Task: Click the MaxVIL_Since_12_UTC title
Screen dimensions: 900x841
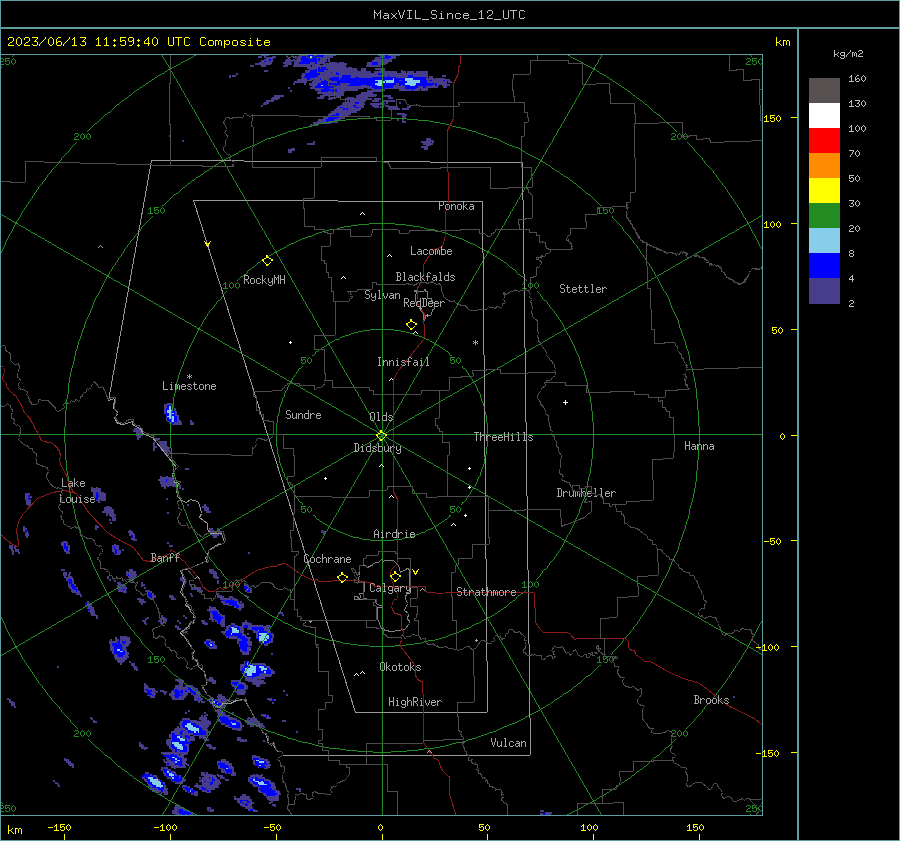Action: coord(449,15)
